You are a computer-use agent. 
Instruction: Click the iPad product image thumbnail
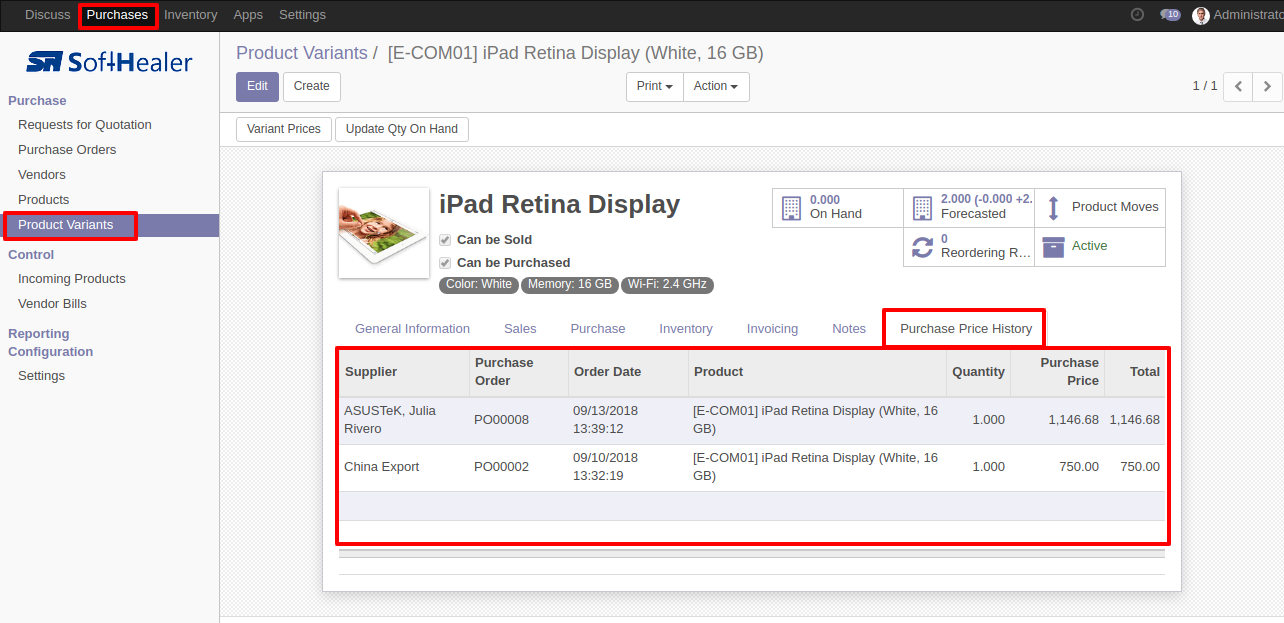click(x=384, y=233)
